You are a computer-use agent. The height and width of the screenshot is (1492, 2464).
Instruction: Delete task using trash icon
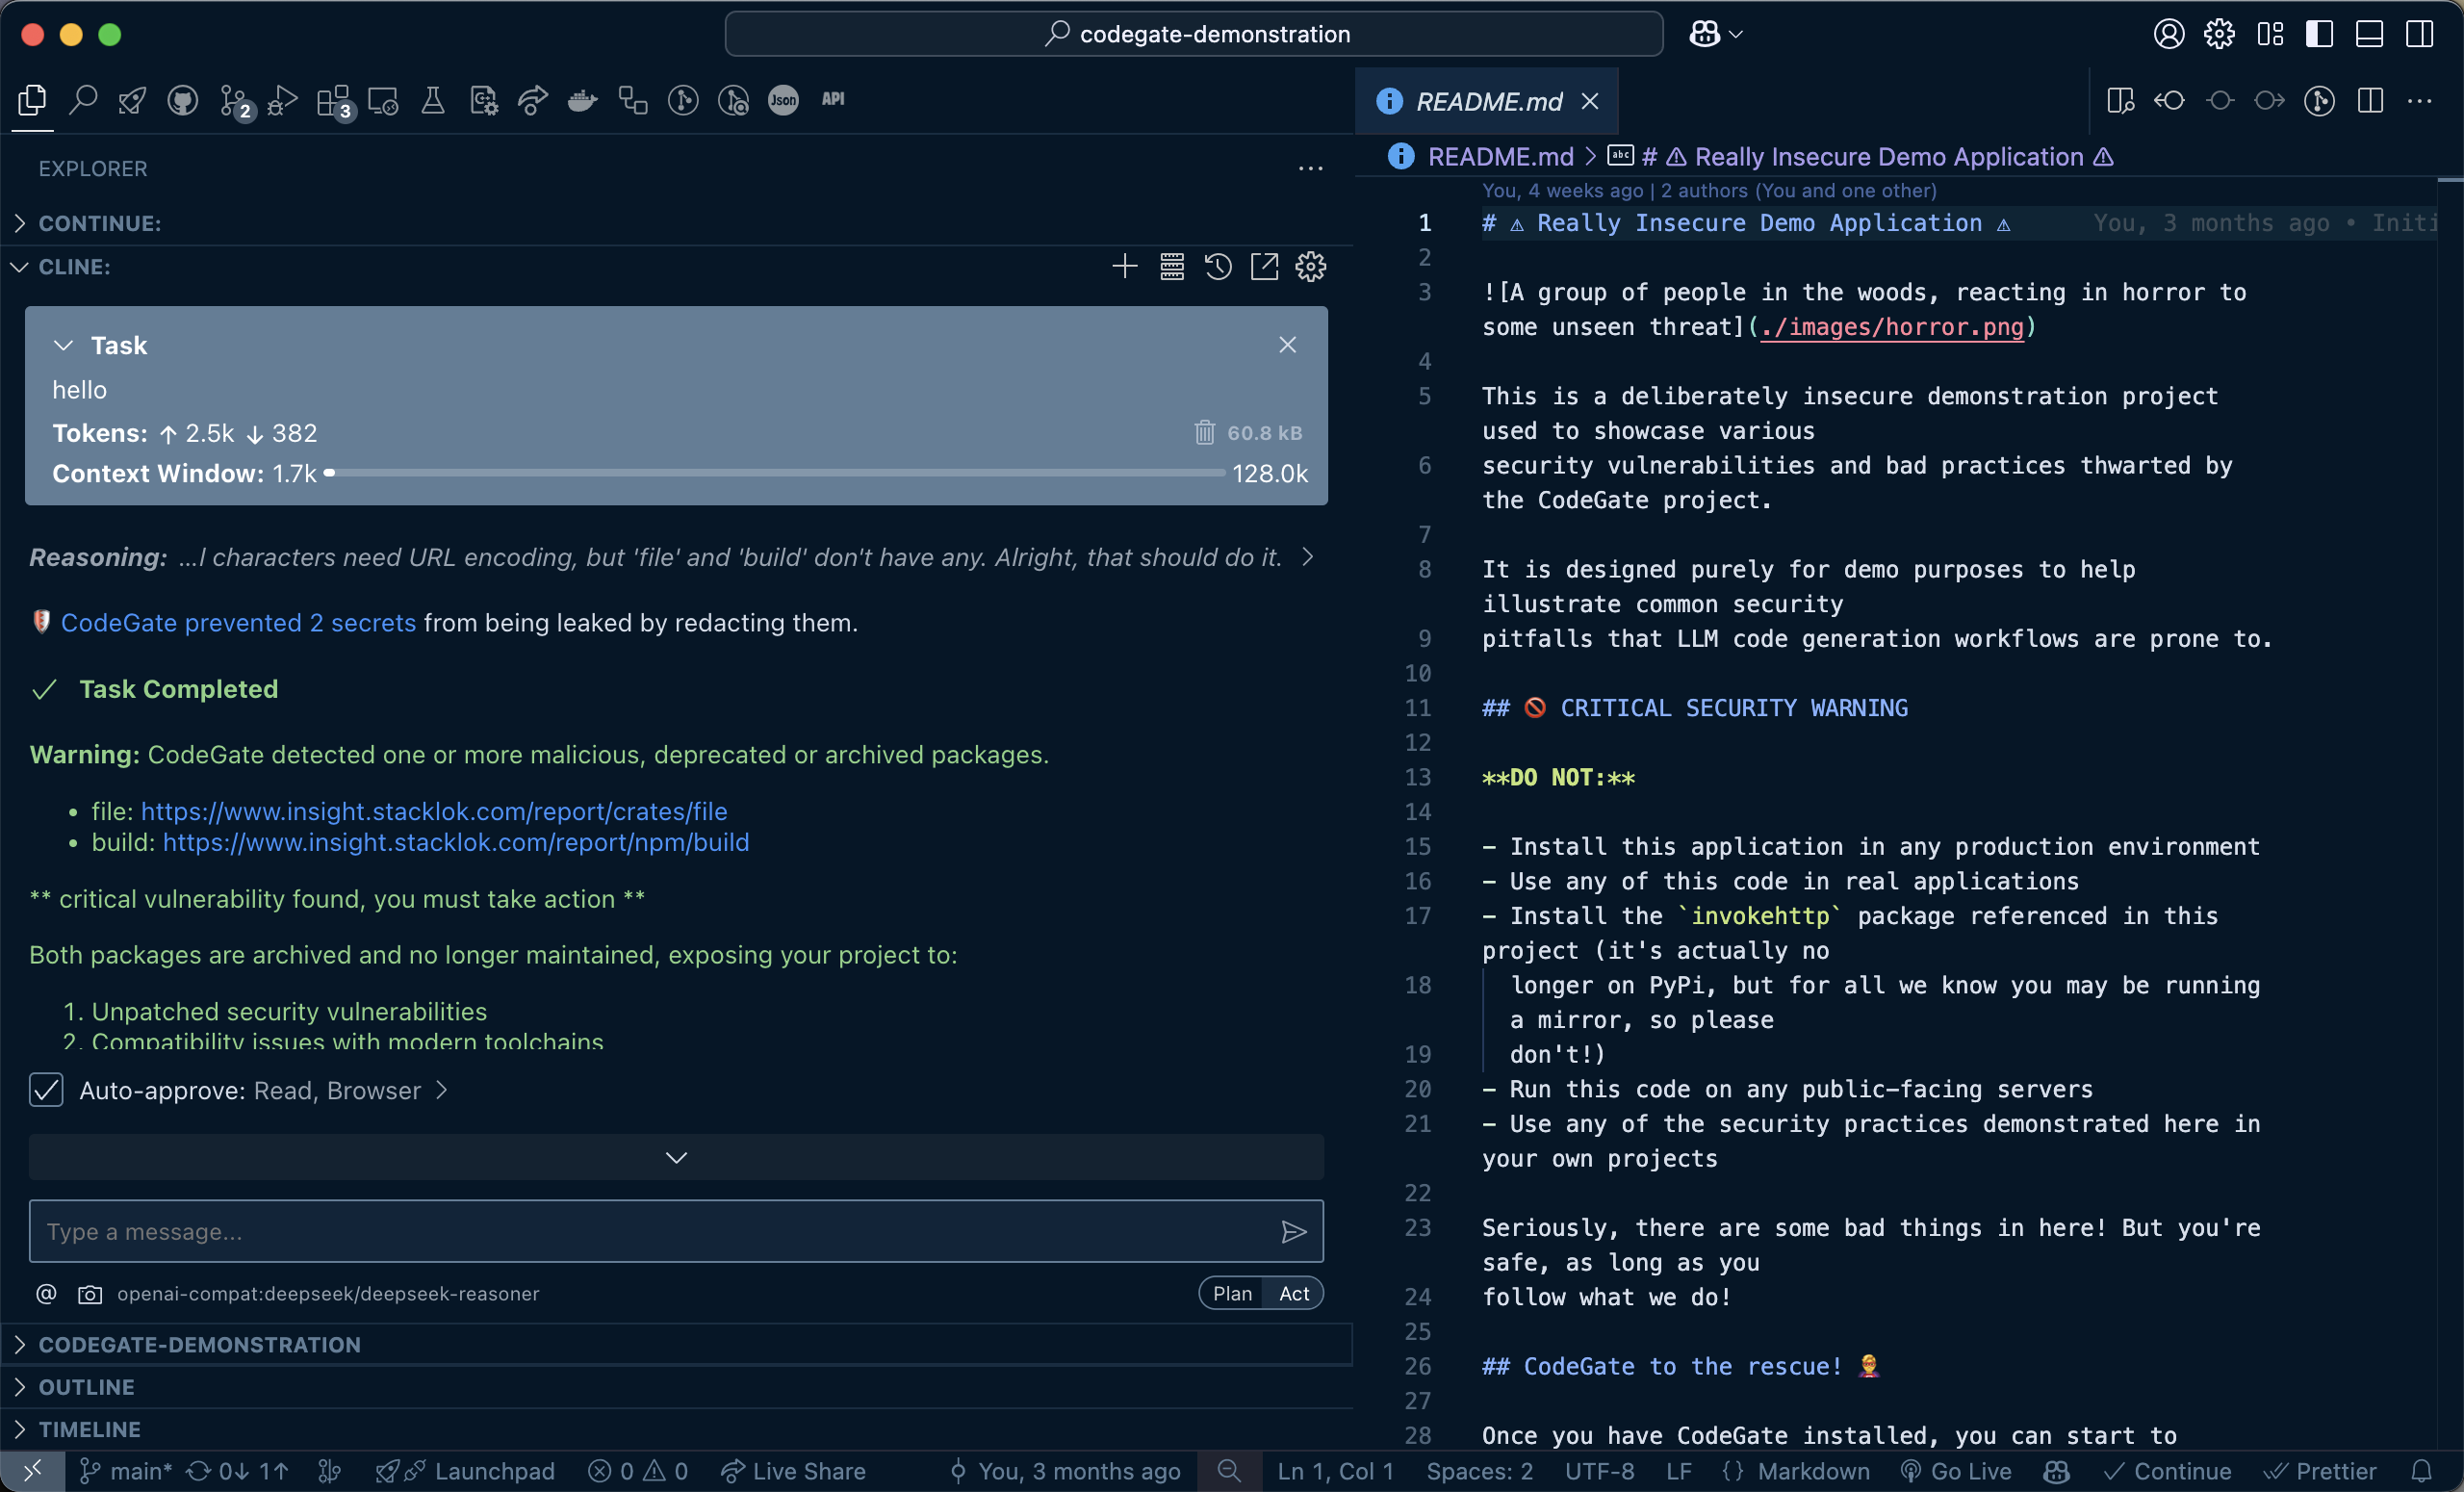coord(1204,432)
